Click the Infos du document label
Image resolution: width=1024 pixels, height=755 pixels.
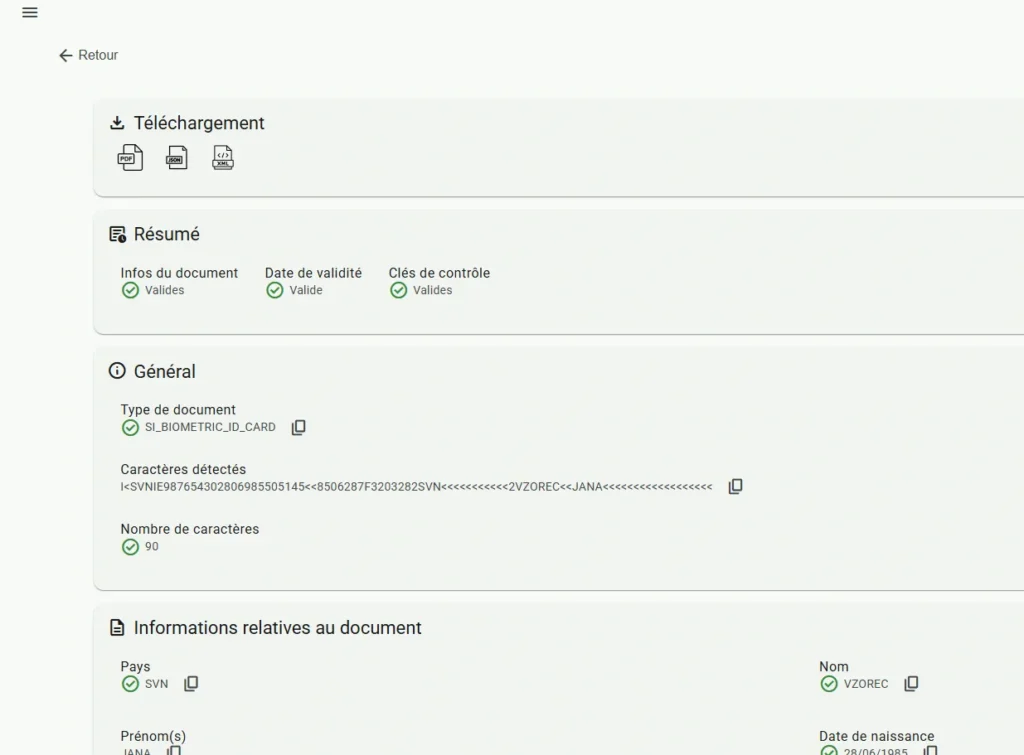point(179,273)
